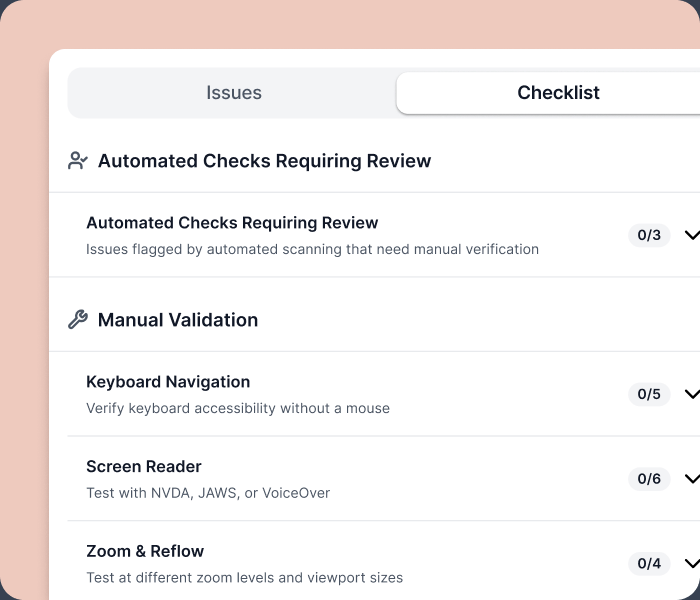Click the 0/5 Keyboard Navigation badge

[x=649, y=394]
